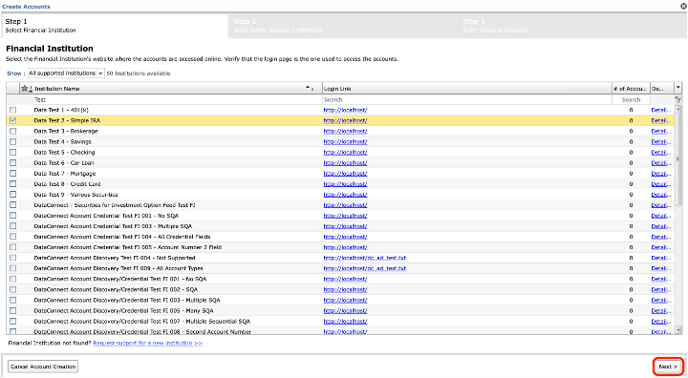Go to Step 2 Enter Online Account Credentials tab
This screenshot has width=688, height=378.
[x=342, y=25]
